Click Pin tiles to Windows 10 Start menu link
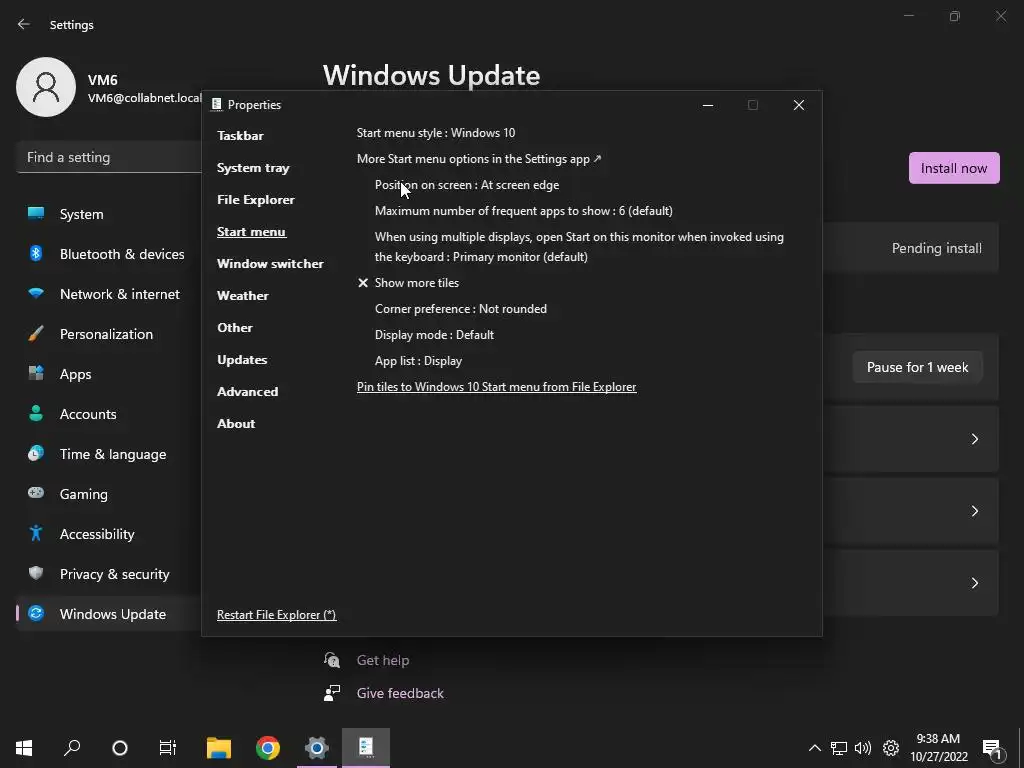The height and width of the screenshot is (768, 1024). 496,387
